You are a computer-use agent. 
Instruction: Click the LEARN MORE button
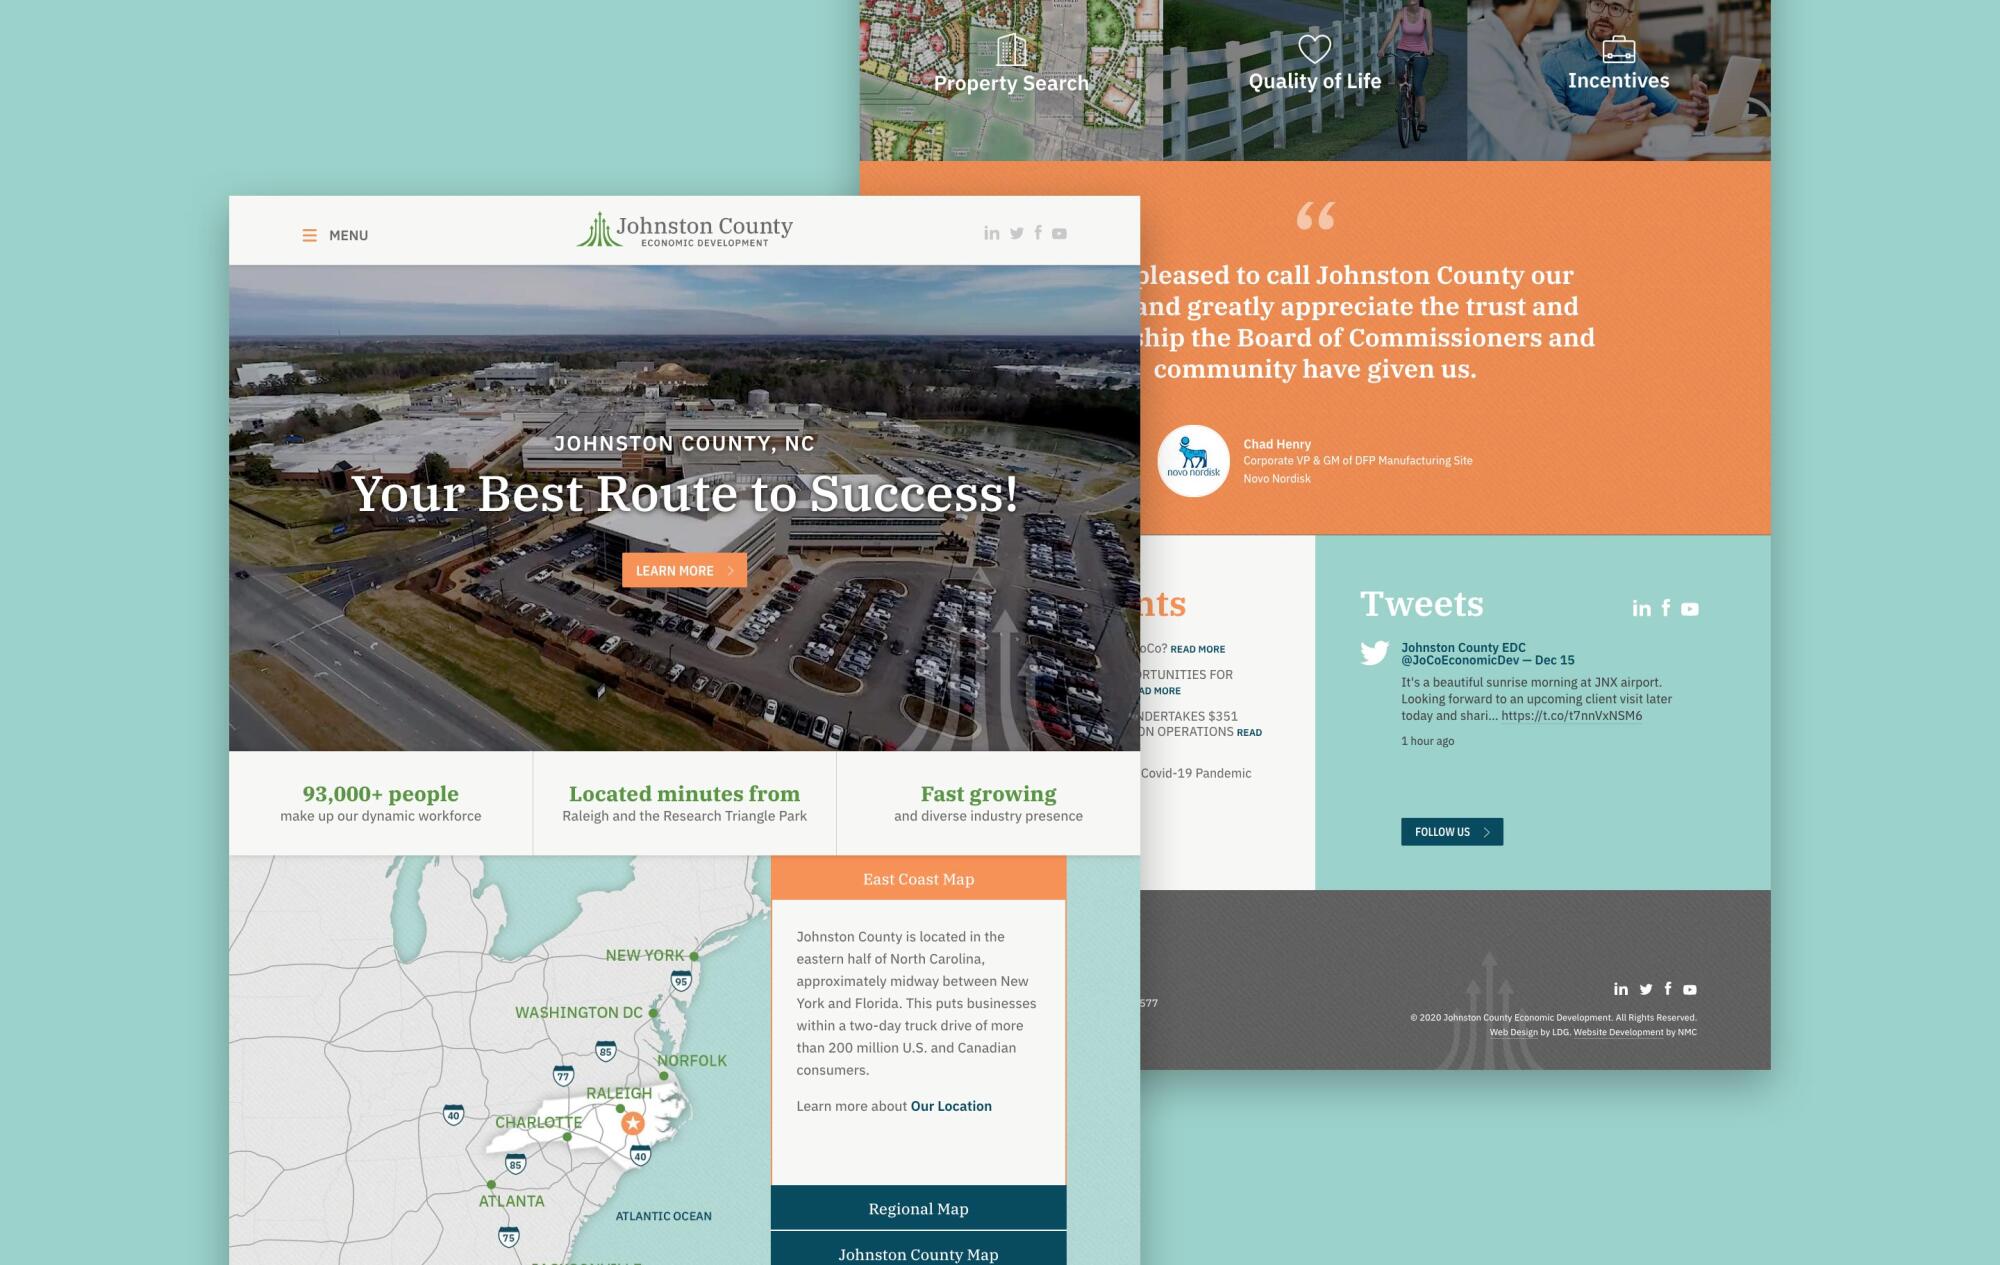click(684, 570)
